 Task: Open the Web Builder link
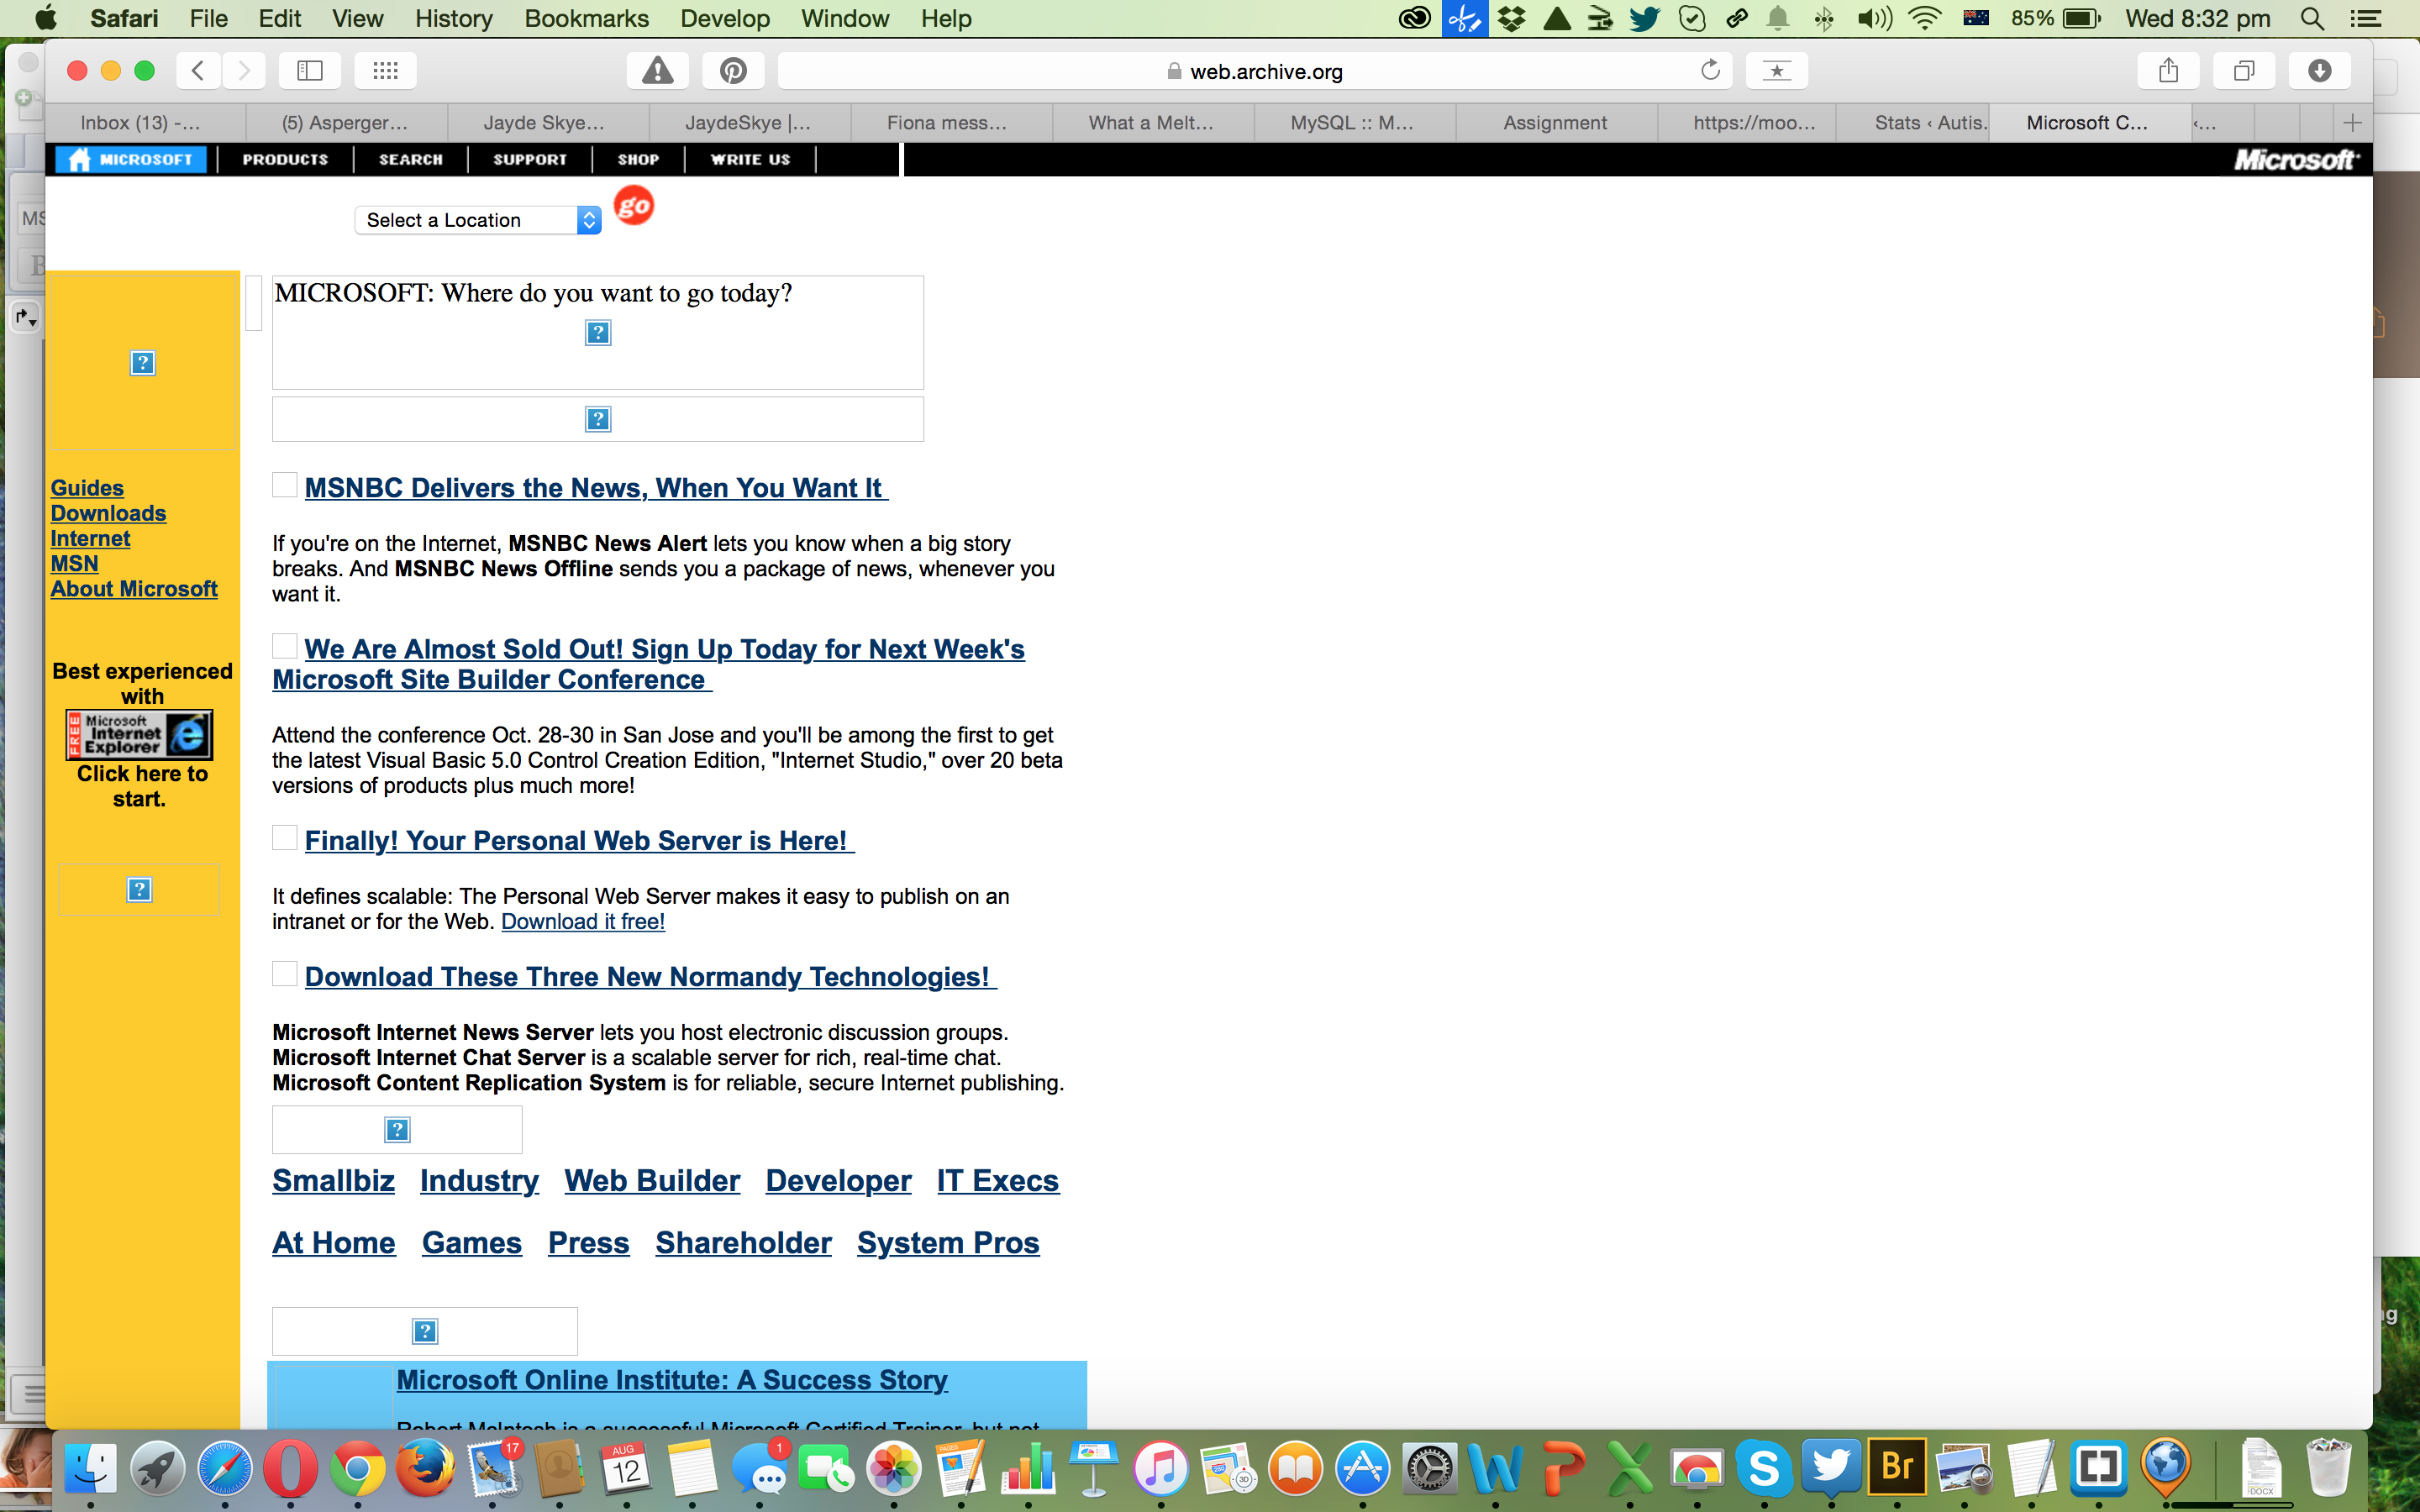(x=652, y=1180)
